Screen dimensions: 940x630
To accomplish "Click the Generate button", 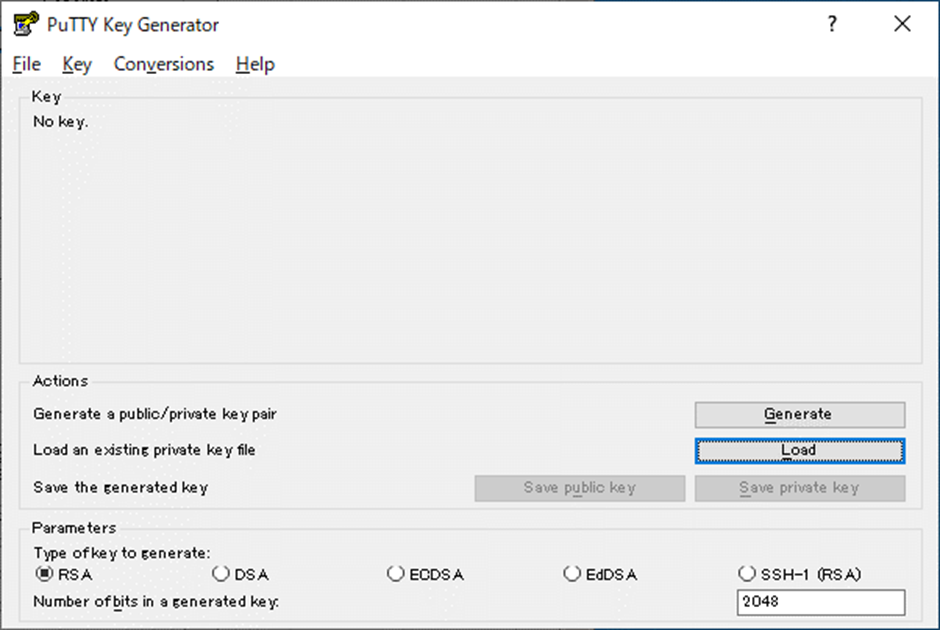I will pyautogui.click(x=800, y=414).
